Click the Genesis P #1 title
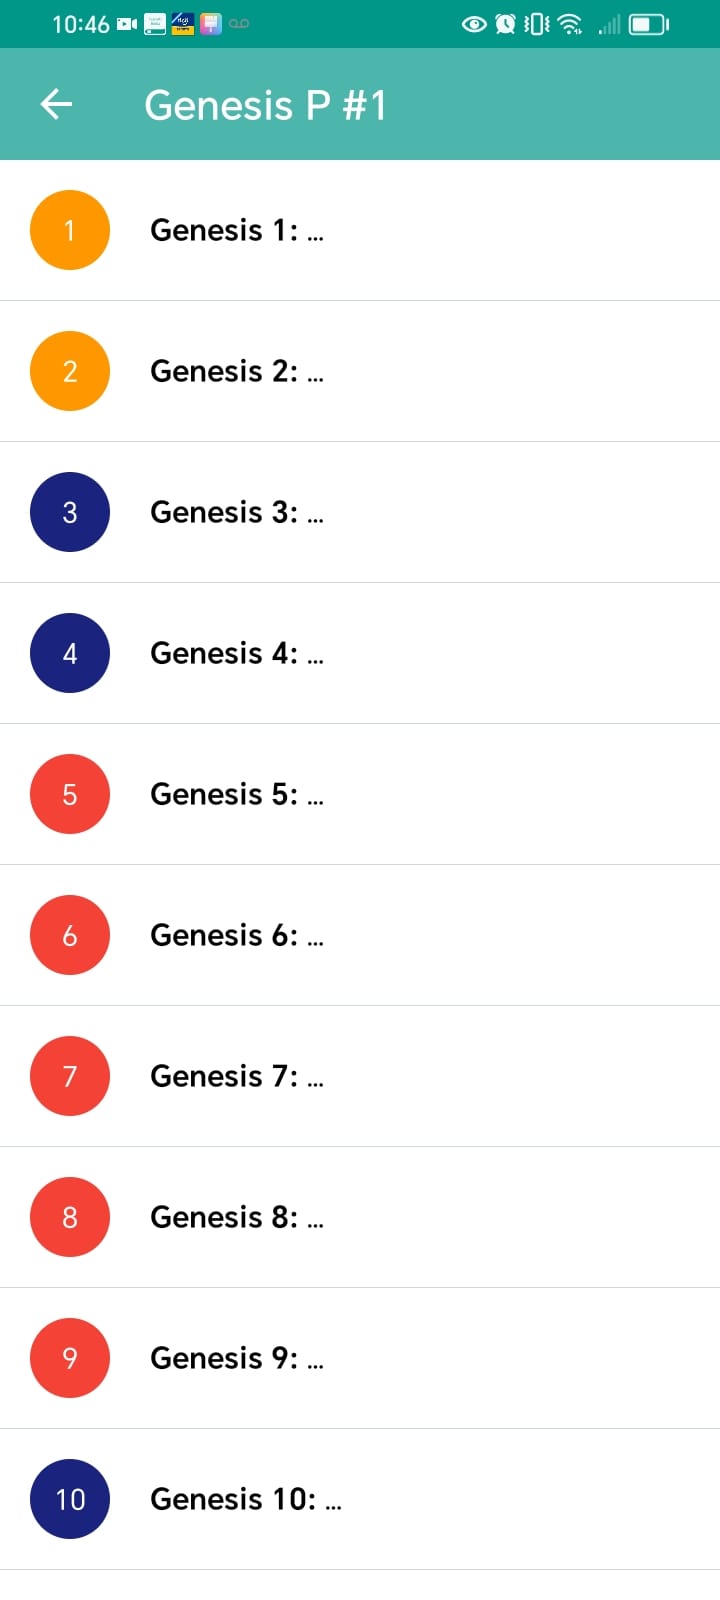This screenshot has width=720, height=1600. click(265, 105)
